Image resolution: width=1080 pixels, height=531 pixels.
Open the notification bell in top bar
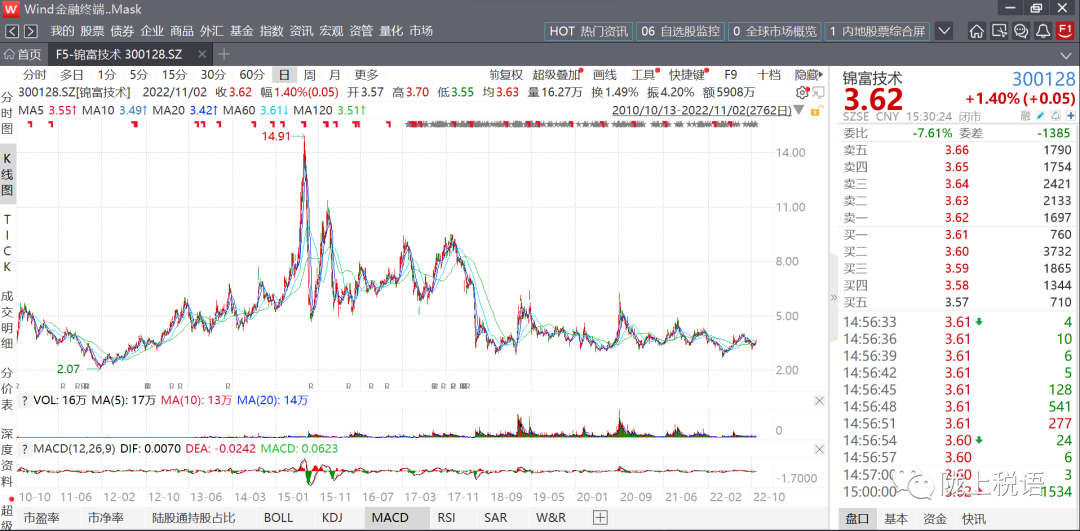click(x=1043, y=31)
